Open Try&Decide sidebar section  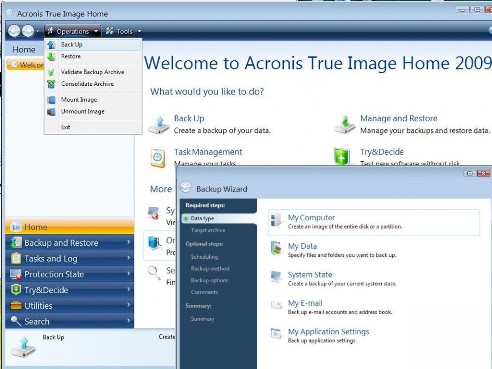pos(70,290)
